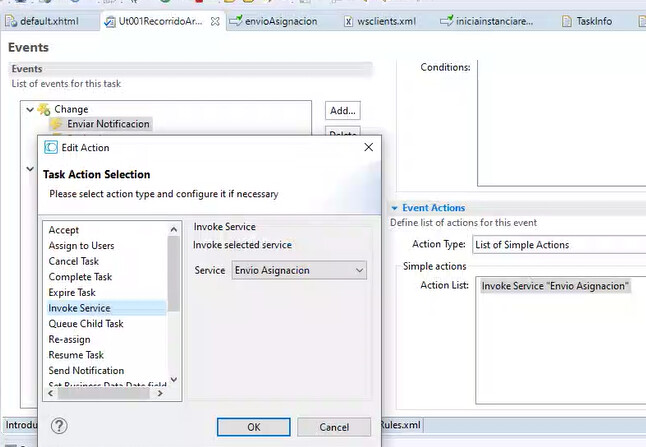Select the Enviar Notificacion event
Screen dimensions: 646x447
coord(108,124)
